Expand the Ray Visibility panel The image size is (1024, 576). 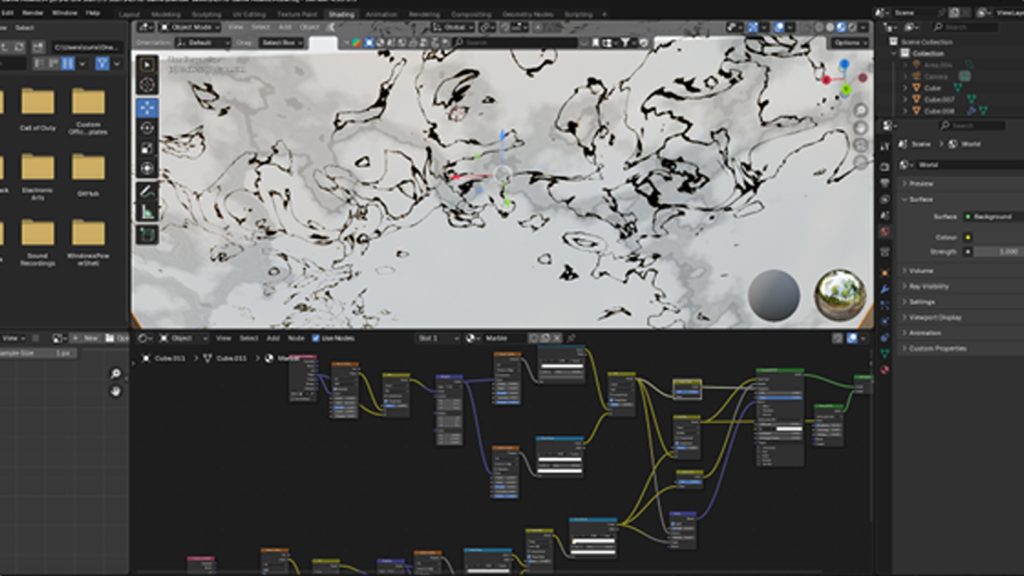(928, 286)
